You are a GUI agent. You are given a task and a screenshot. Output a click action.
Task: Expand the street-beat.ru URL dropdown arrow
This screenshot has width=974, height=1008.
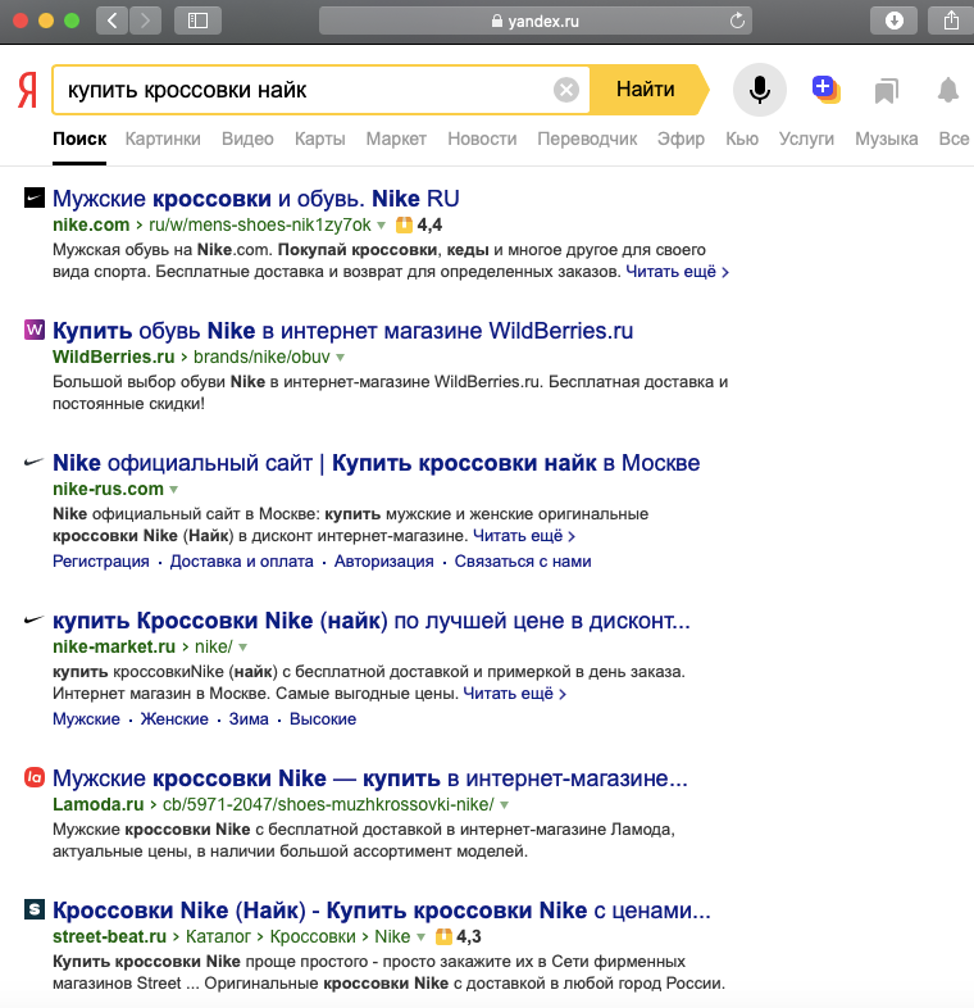(420, 937)
